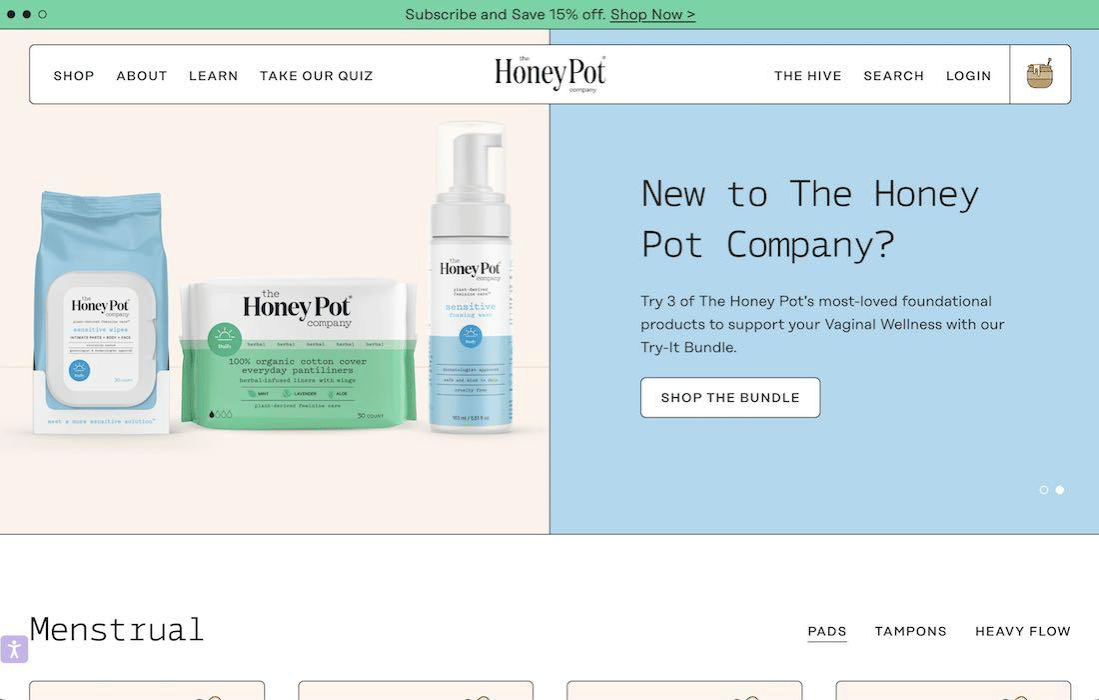Select the second carousel slide dot
The width and height of the screenshot is (1099, 700).
coord(1060,490)
